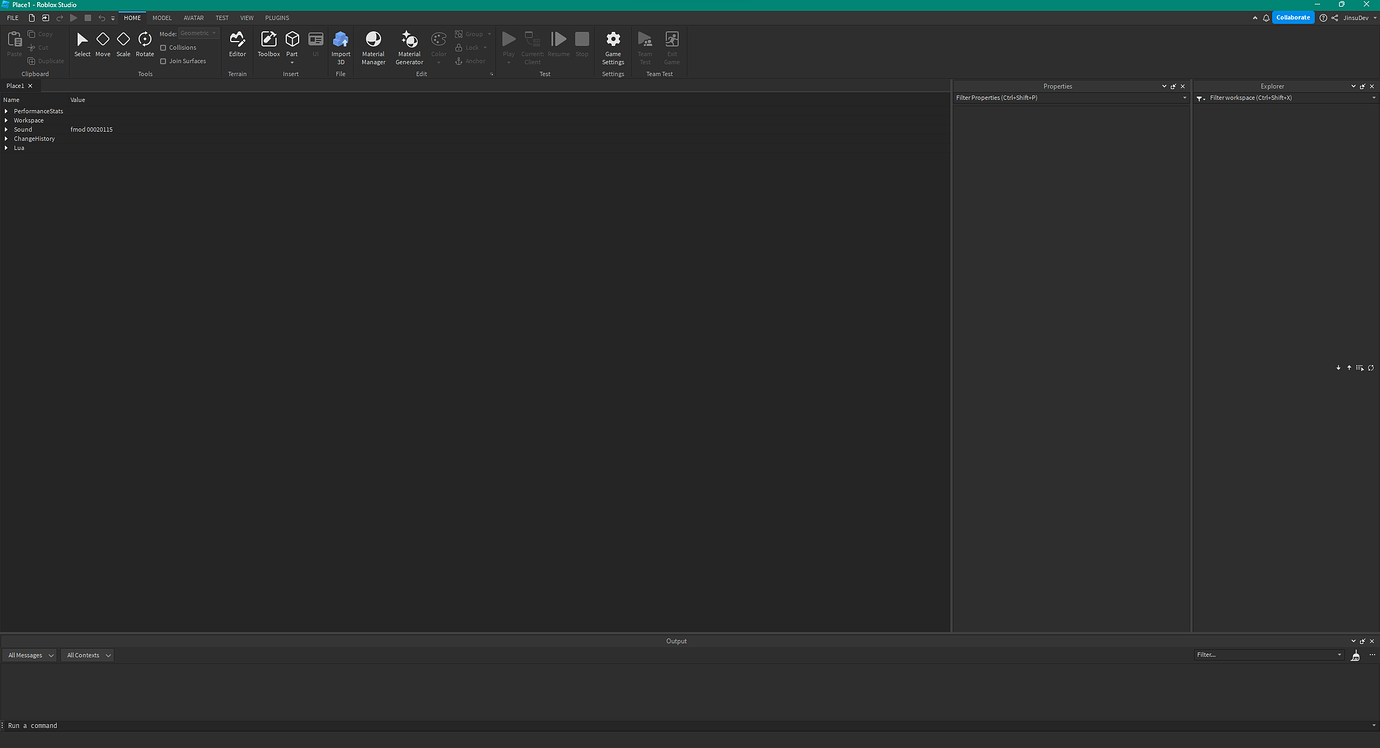Expand the Sound entry showing fmod value

pos(7,129)
